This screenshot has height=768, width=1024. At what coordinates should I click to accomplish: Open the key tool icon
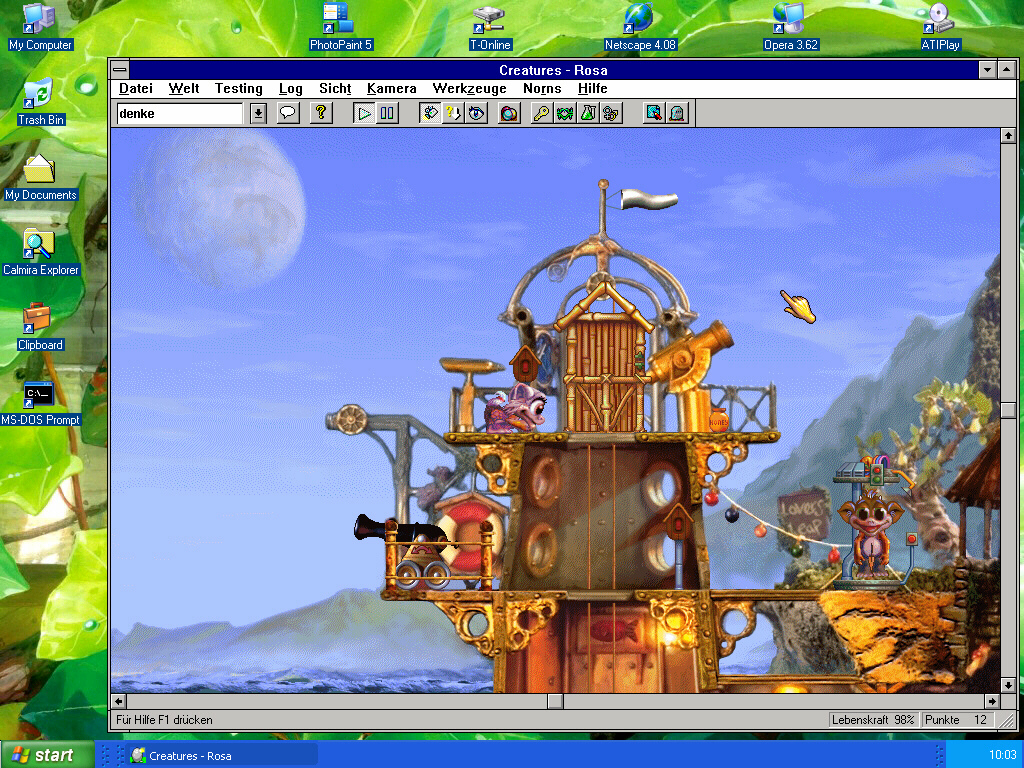tap(541, 113)
